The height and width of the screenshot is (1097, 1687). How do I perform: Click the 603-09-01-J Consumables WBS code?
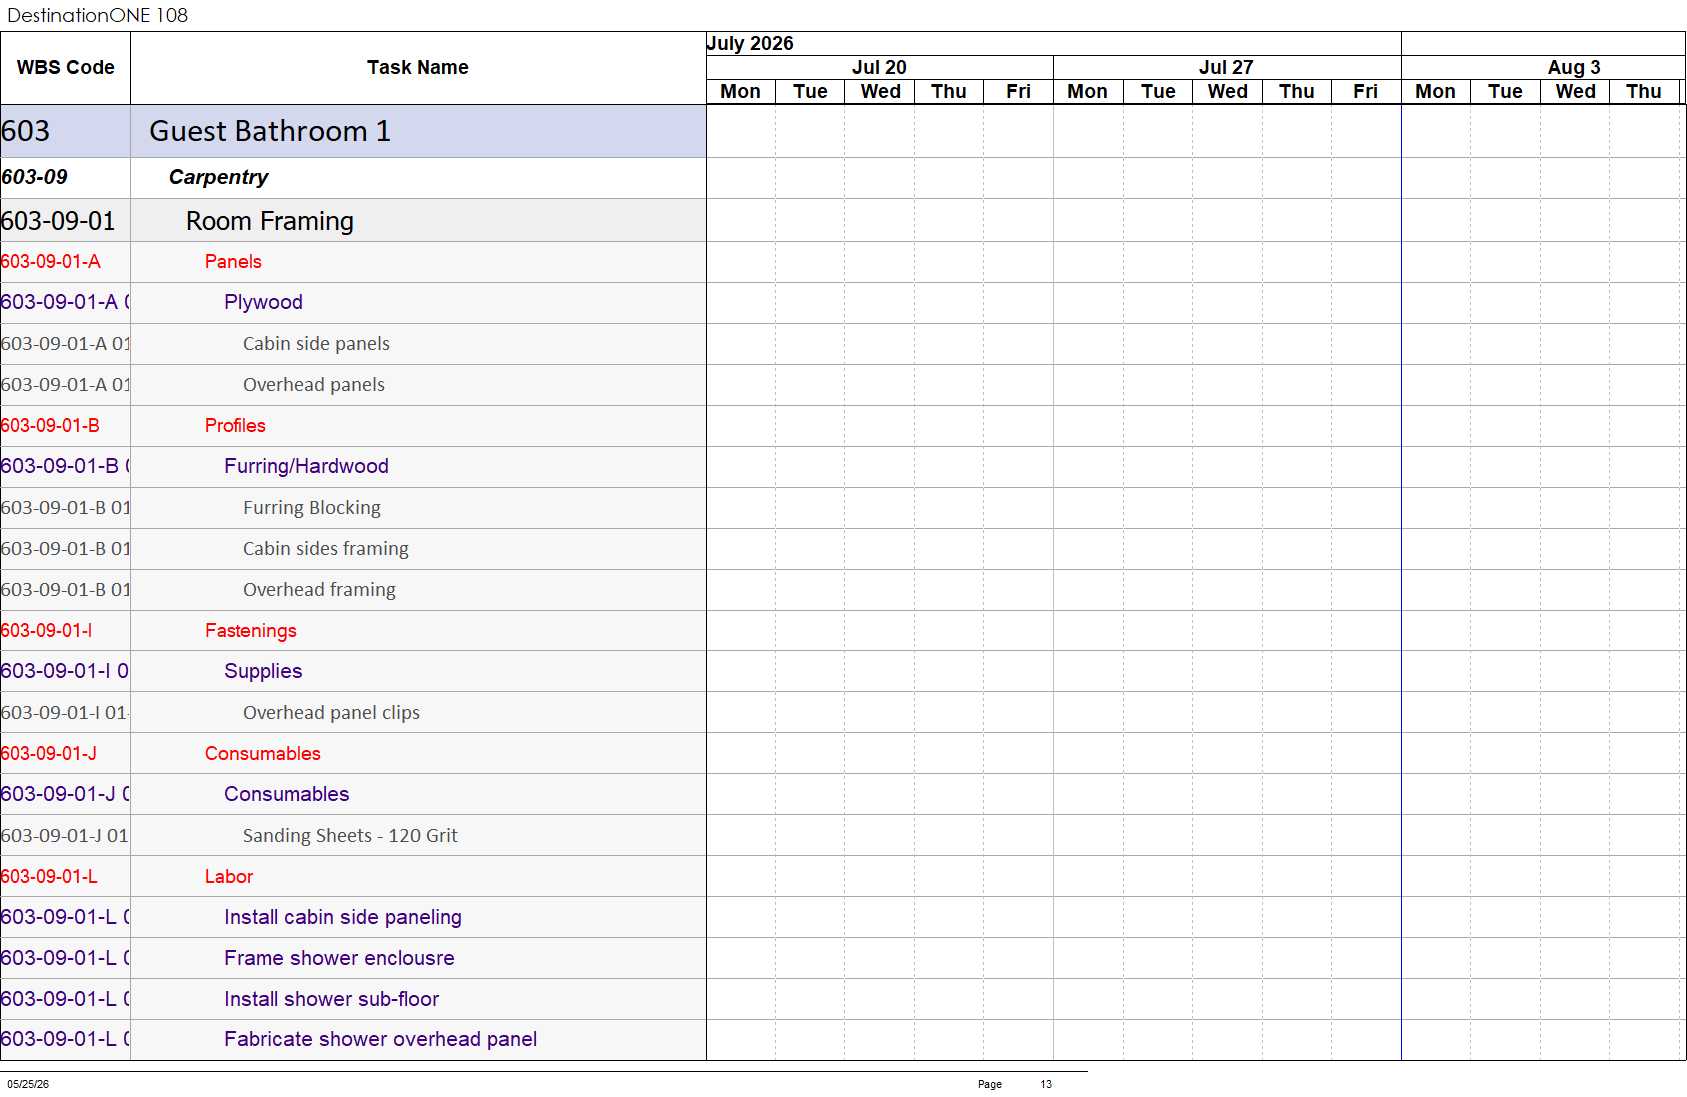tap(49, 754)
